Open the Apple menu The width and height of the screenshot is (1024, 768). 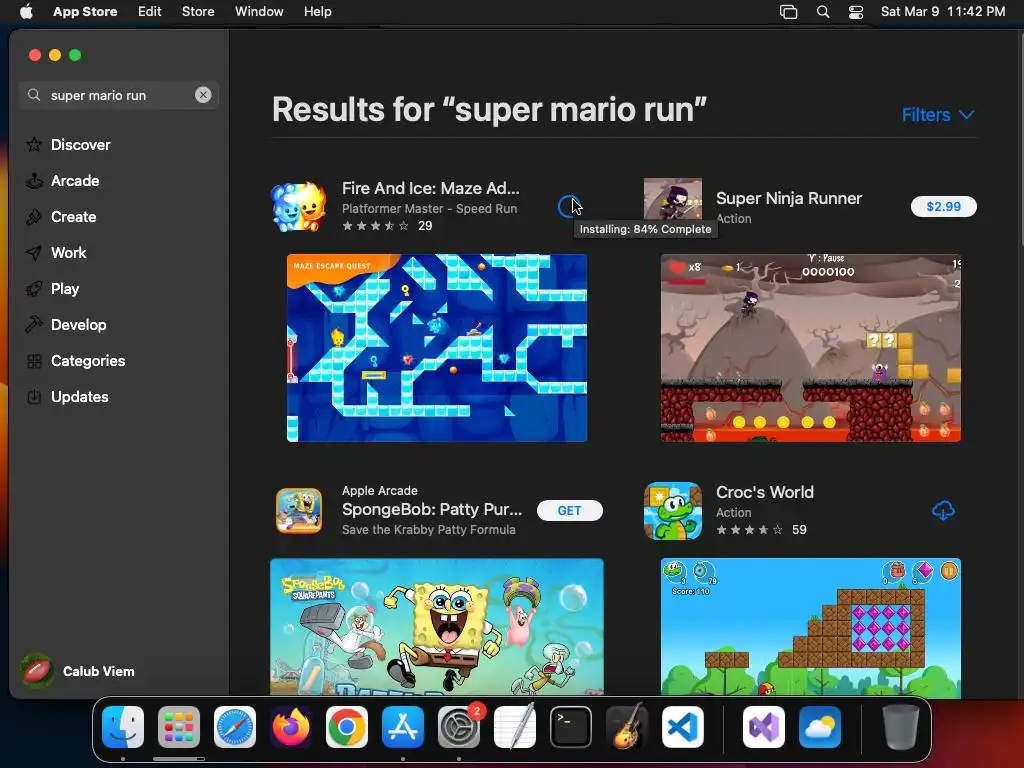26,12
